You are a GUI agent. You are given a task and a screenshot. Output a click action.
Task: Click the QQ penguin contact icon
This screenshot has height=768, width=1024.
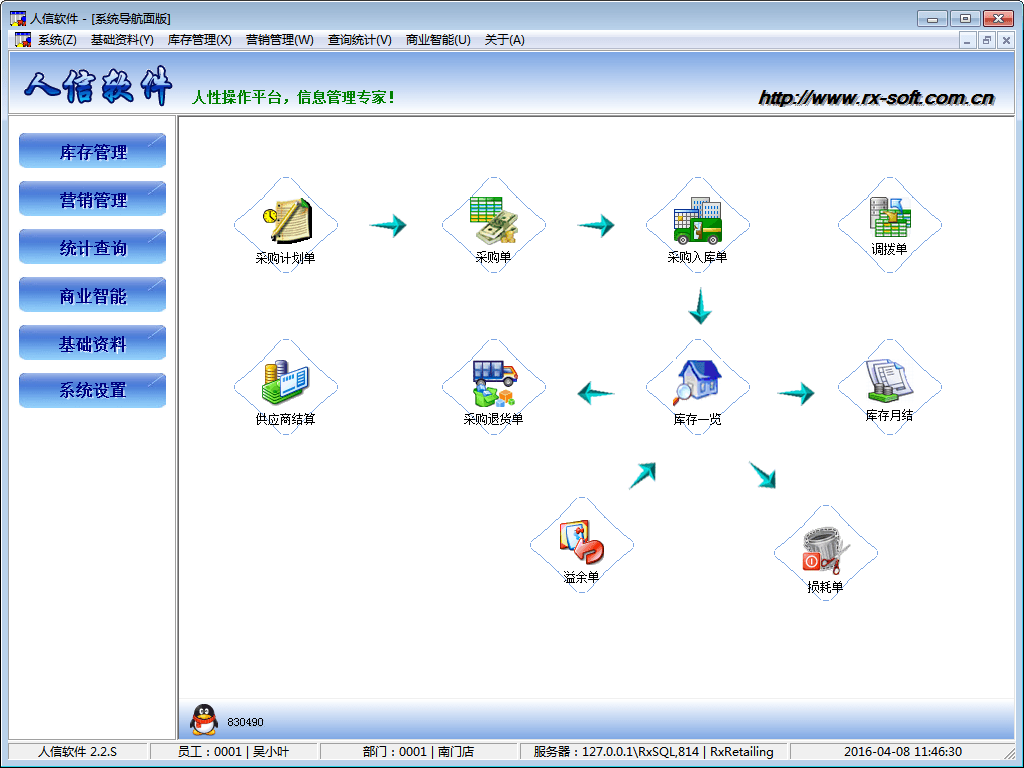click(x=204, y=720)
